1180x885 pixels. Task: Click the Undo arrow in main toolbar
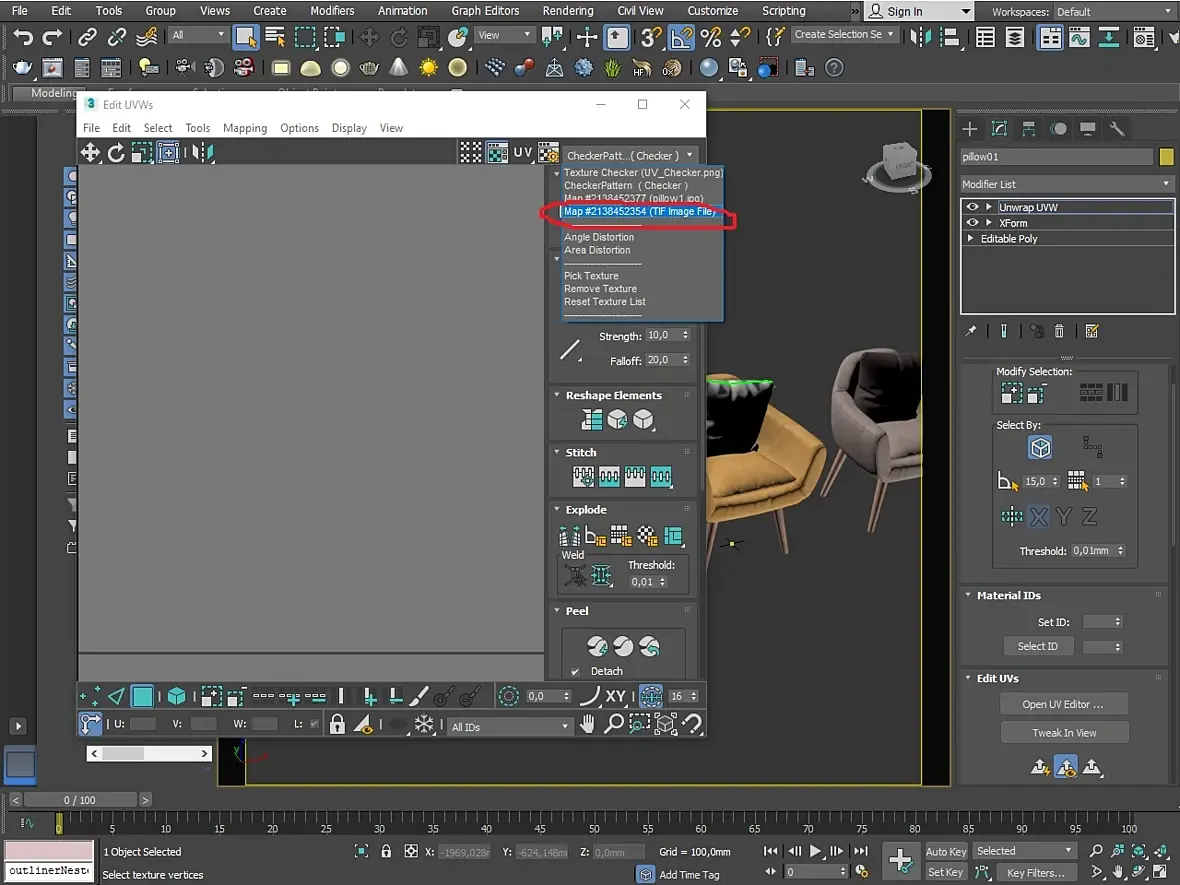(22, 37)
